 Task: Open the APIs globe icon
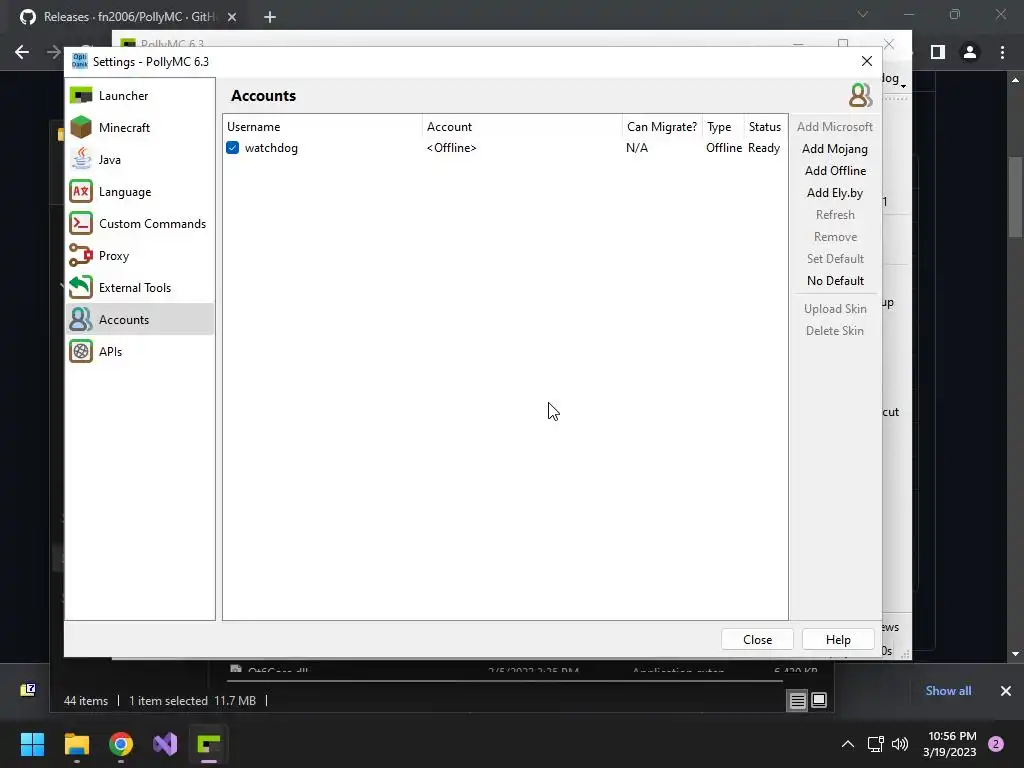tap(81, 351)
